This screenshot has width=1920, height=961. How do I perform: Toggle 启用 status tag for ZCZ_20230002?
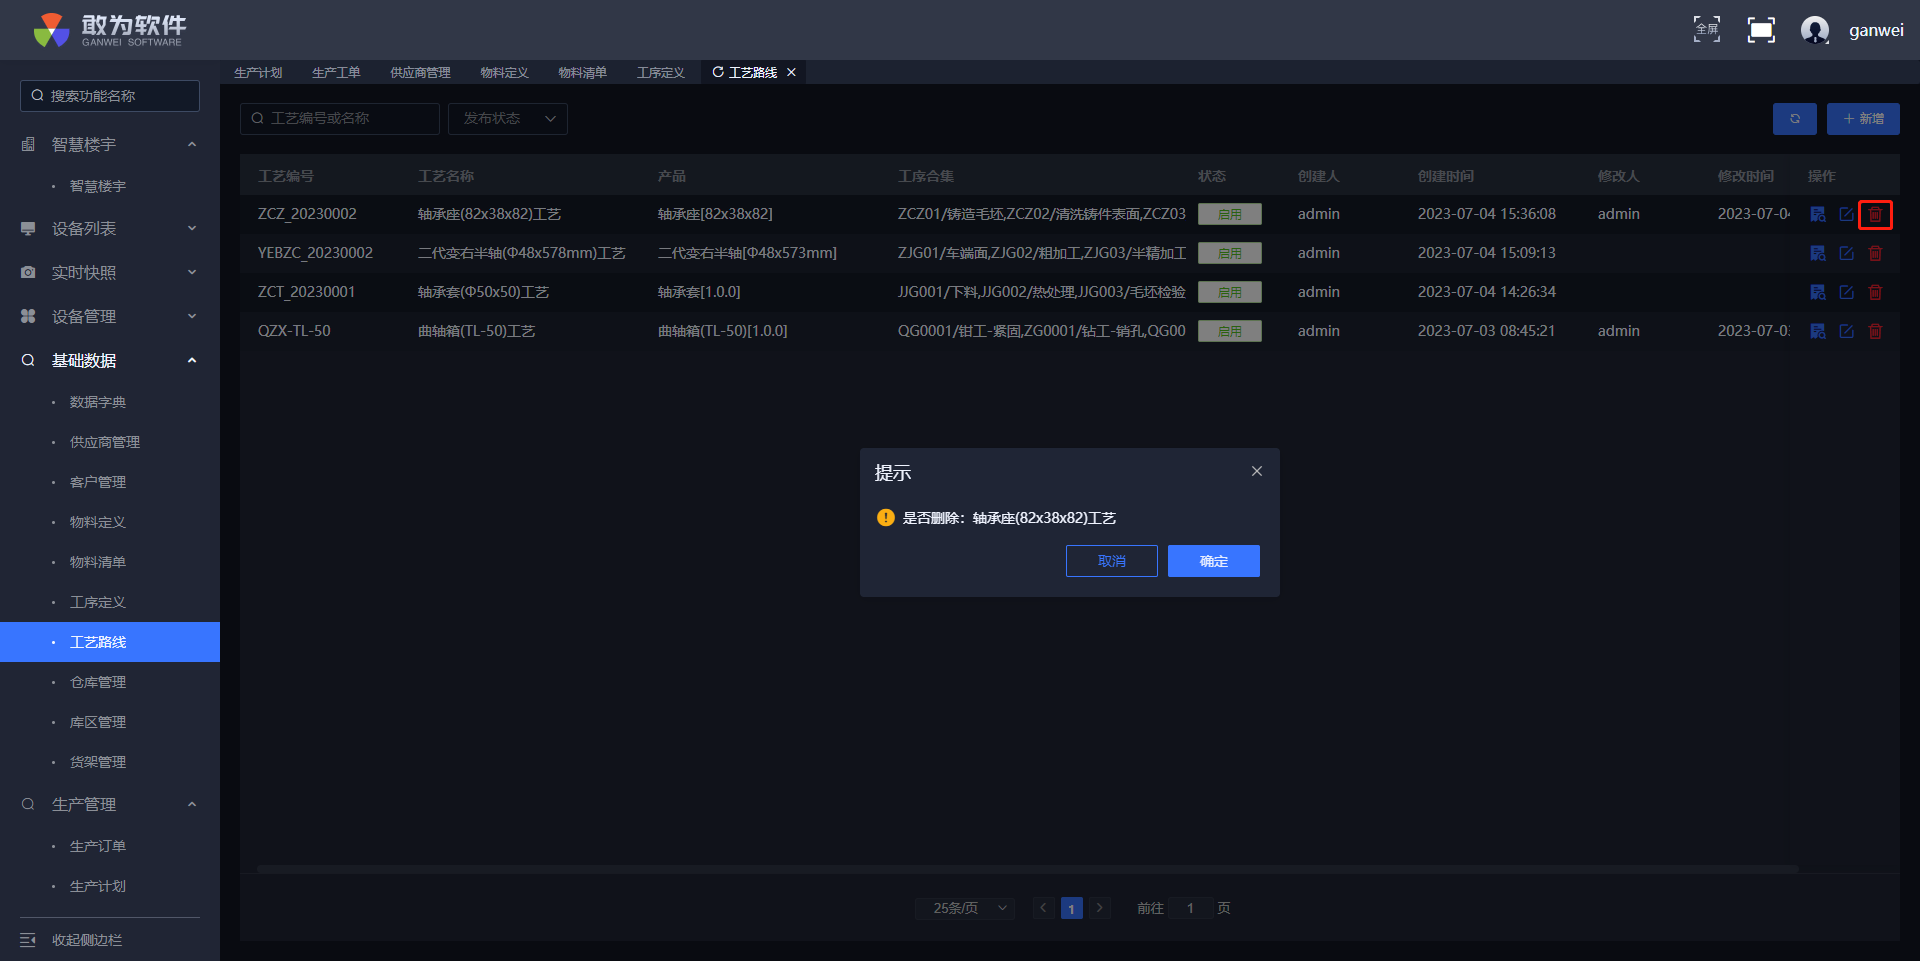[x=1229, y=214]
